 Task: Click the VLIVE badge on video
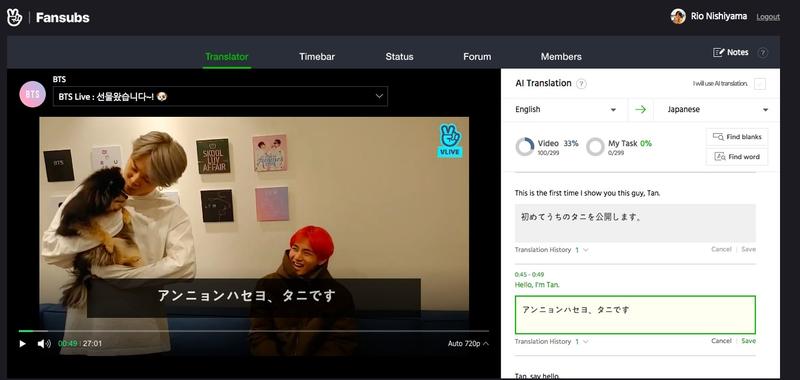pyautogui.click(x=450, y=140)
